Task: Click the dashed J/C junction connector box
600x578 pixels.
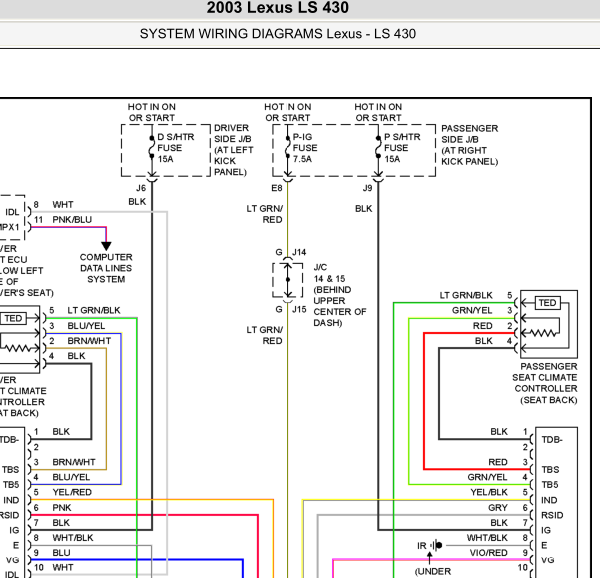Action: pos(288,280)
